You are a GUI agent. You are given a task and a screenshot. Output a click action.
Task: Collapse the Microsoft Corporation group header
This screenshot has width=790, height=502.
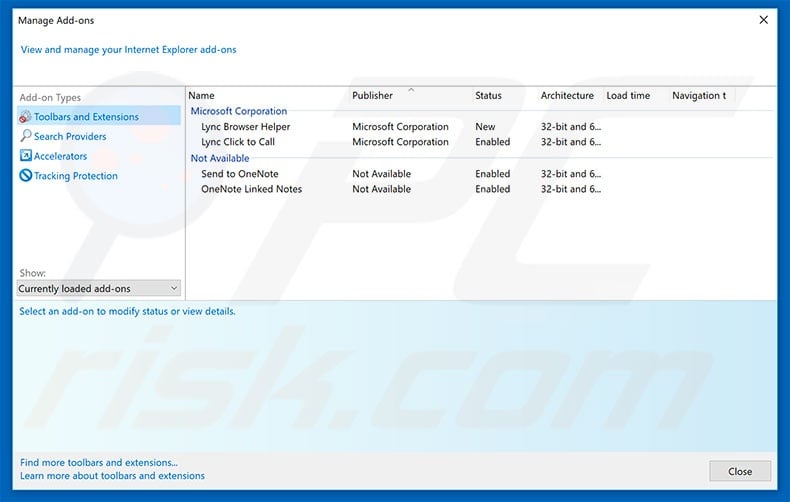[239, 111]
